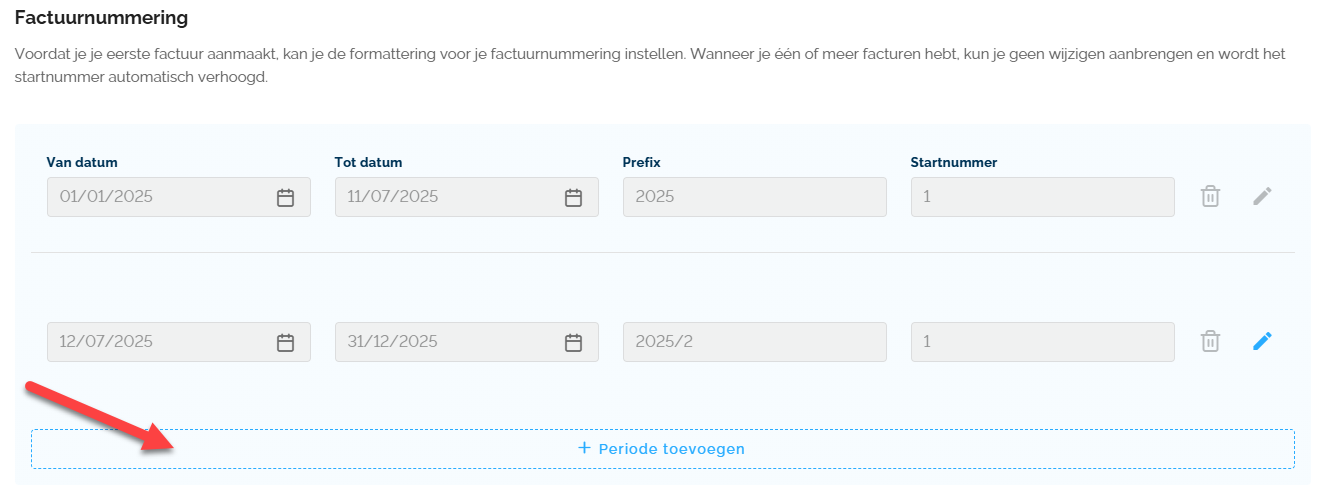Edit the second period with blue pencil
1332x494 pixels.
[x=1262, y=342]
